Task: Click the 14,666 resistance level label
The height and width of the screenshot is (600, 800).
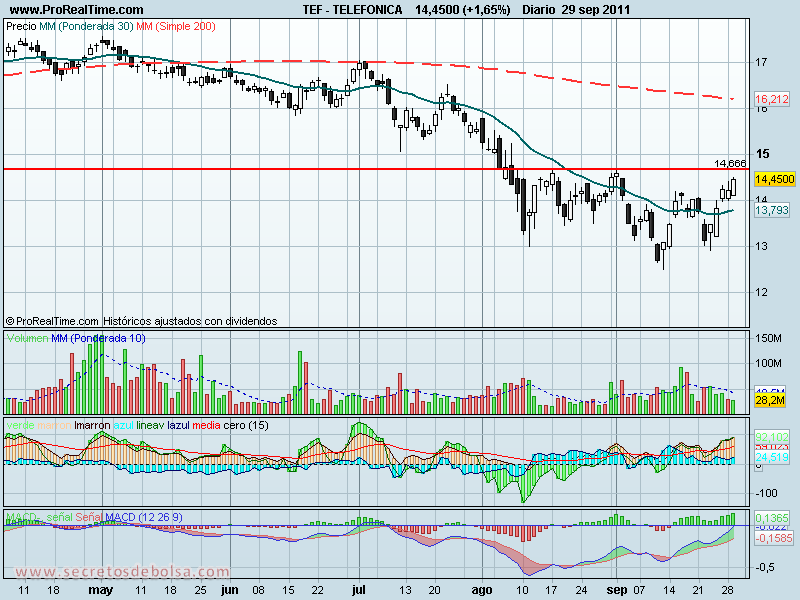Action: point(730,163)
